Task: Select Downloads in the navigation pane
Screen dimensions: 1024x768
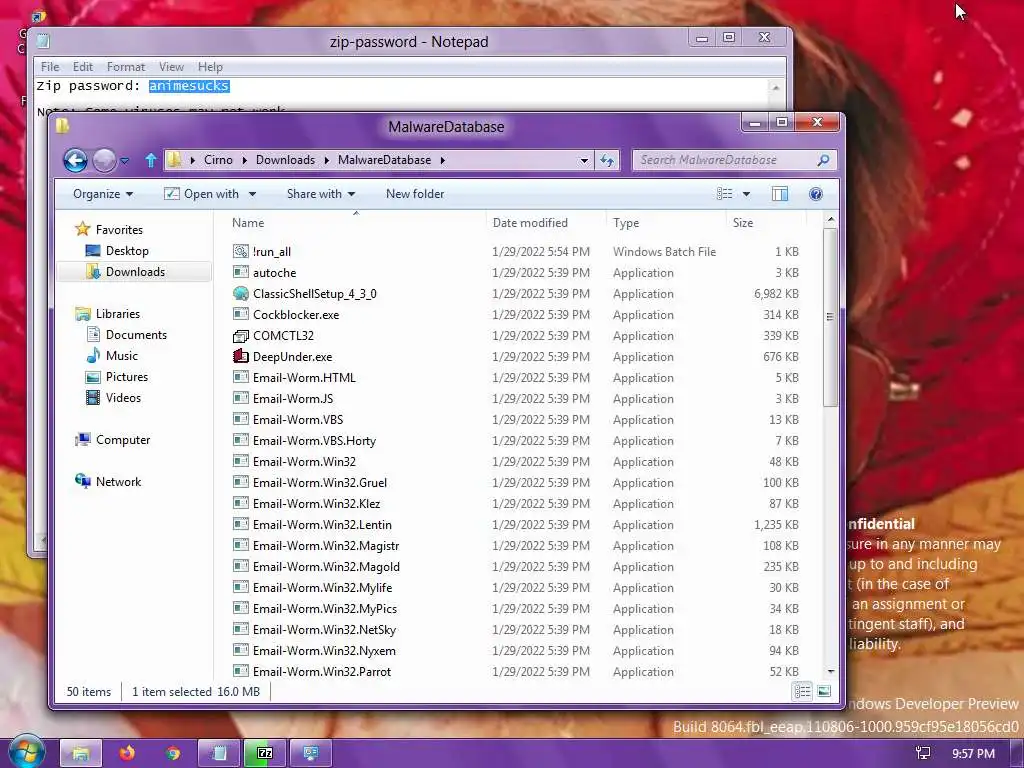Action: tap(135, 272)
